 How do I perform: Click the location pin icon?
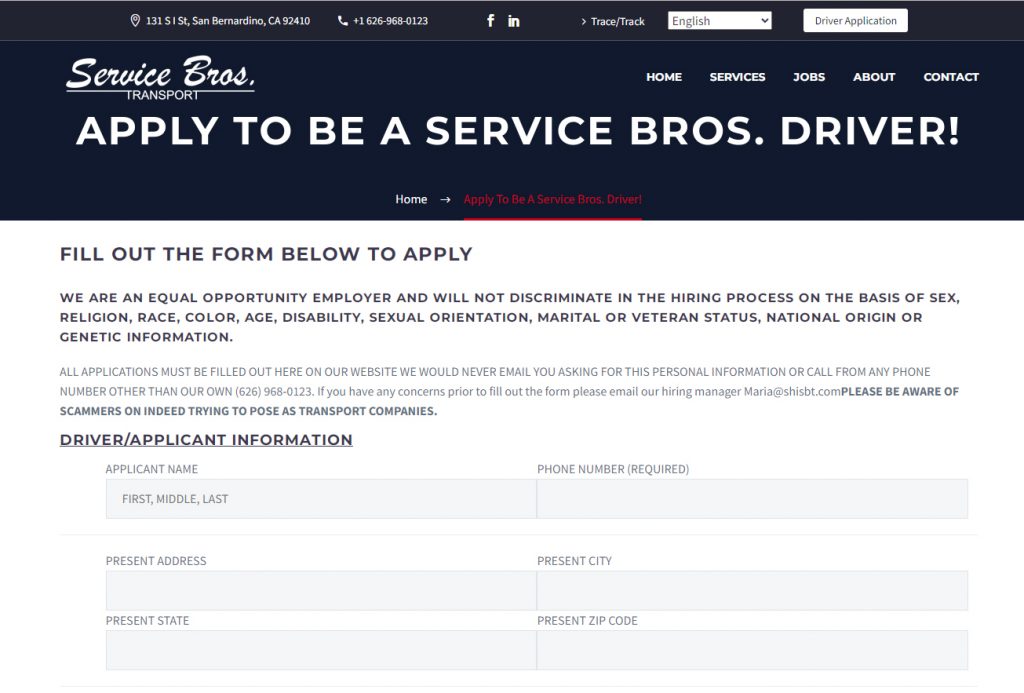pos(135,20)
